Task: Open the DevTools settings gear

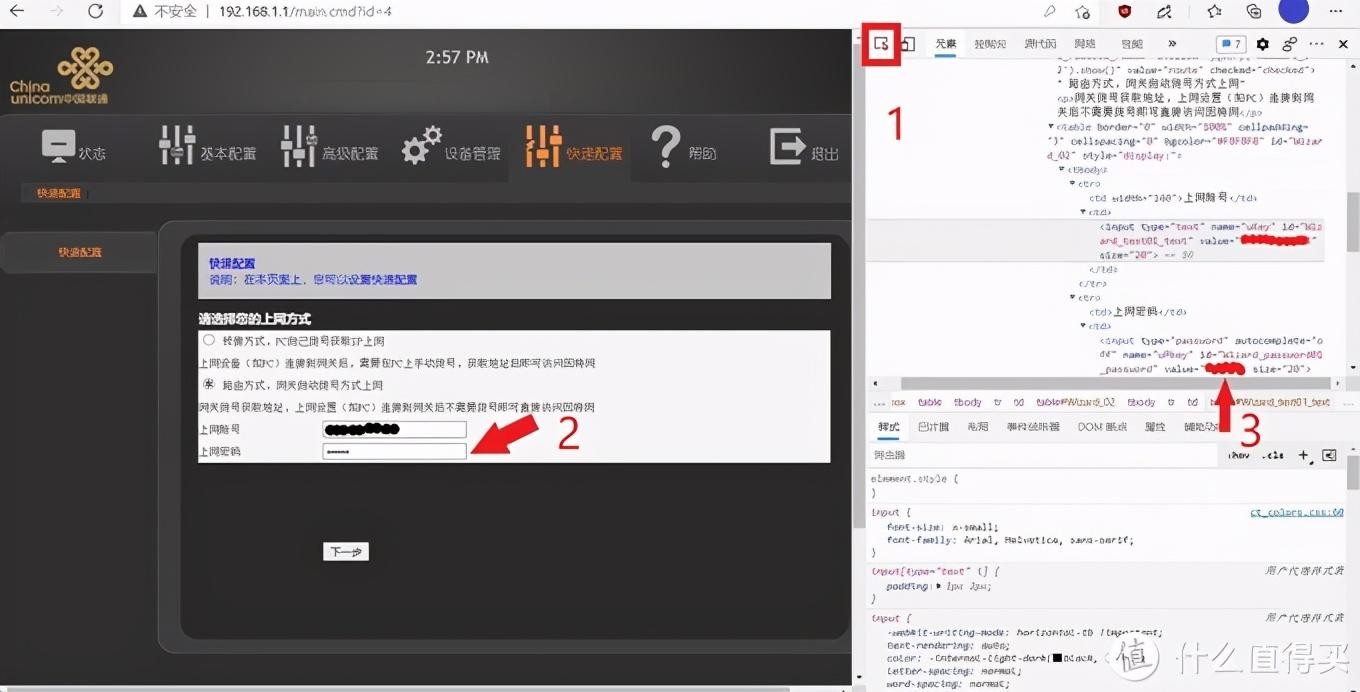Action: (x=1262, y=43)
